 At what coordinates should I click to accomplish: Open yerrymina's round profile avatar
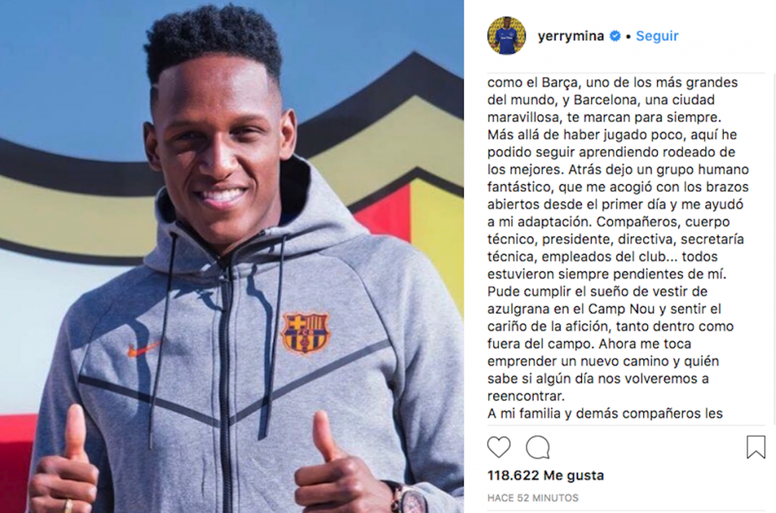pos(506,36)
